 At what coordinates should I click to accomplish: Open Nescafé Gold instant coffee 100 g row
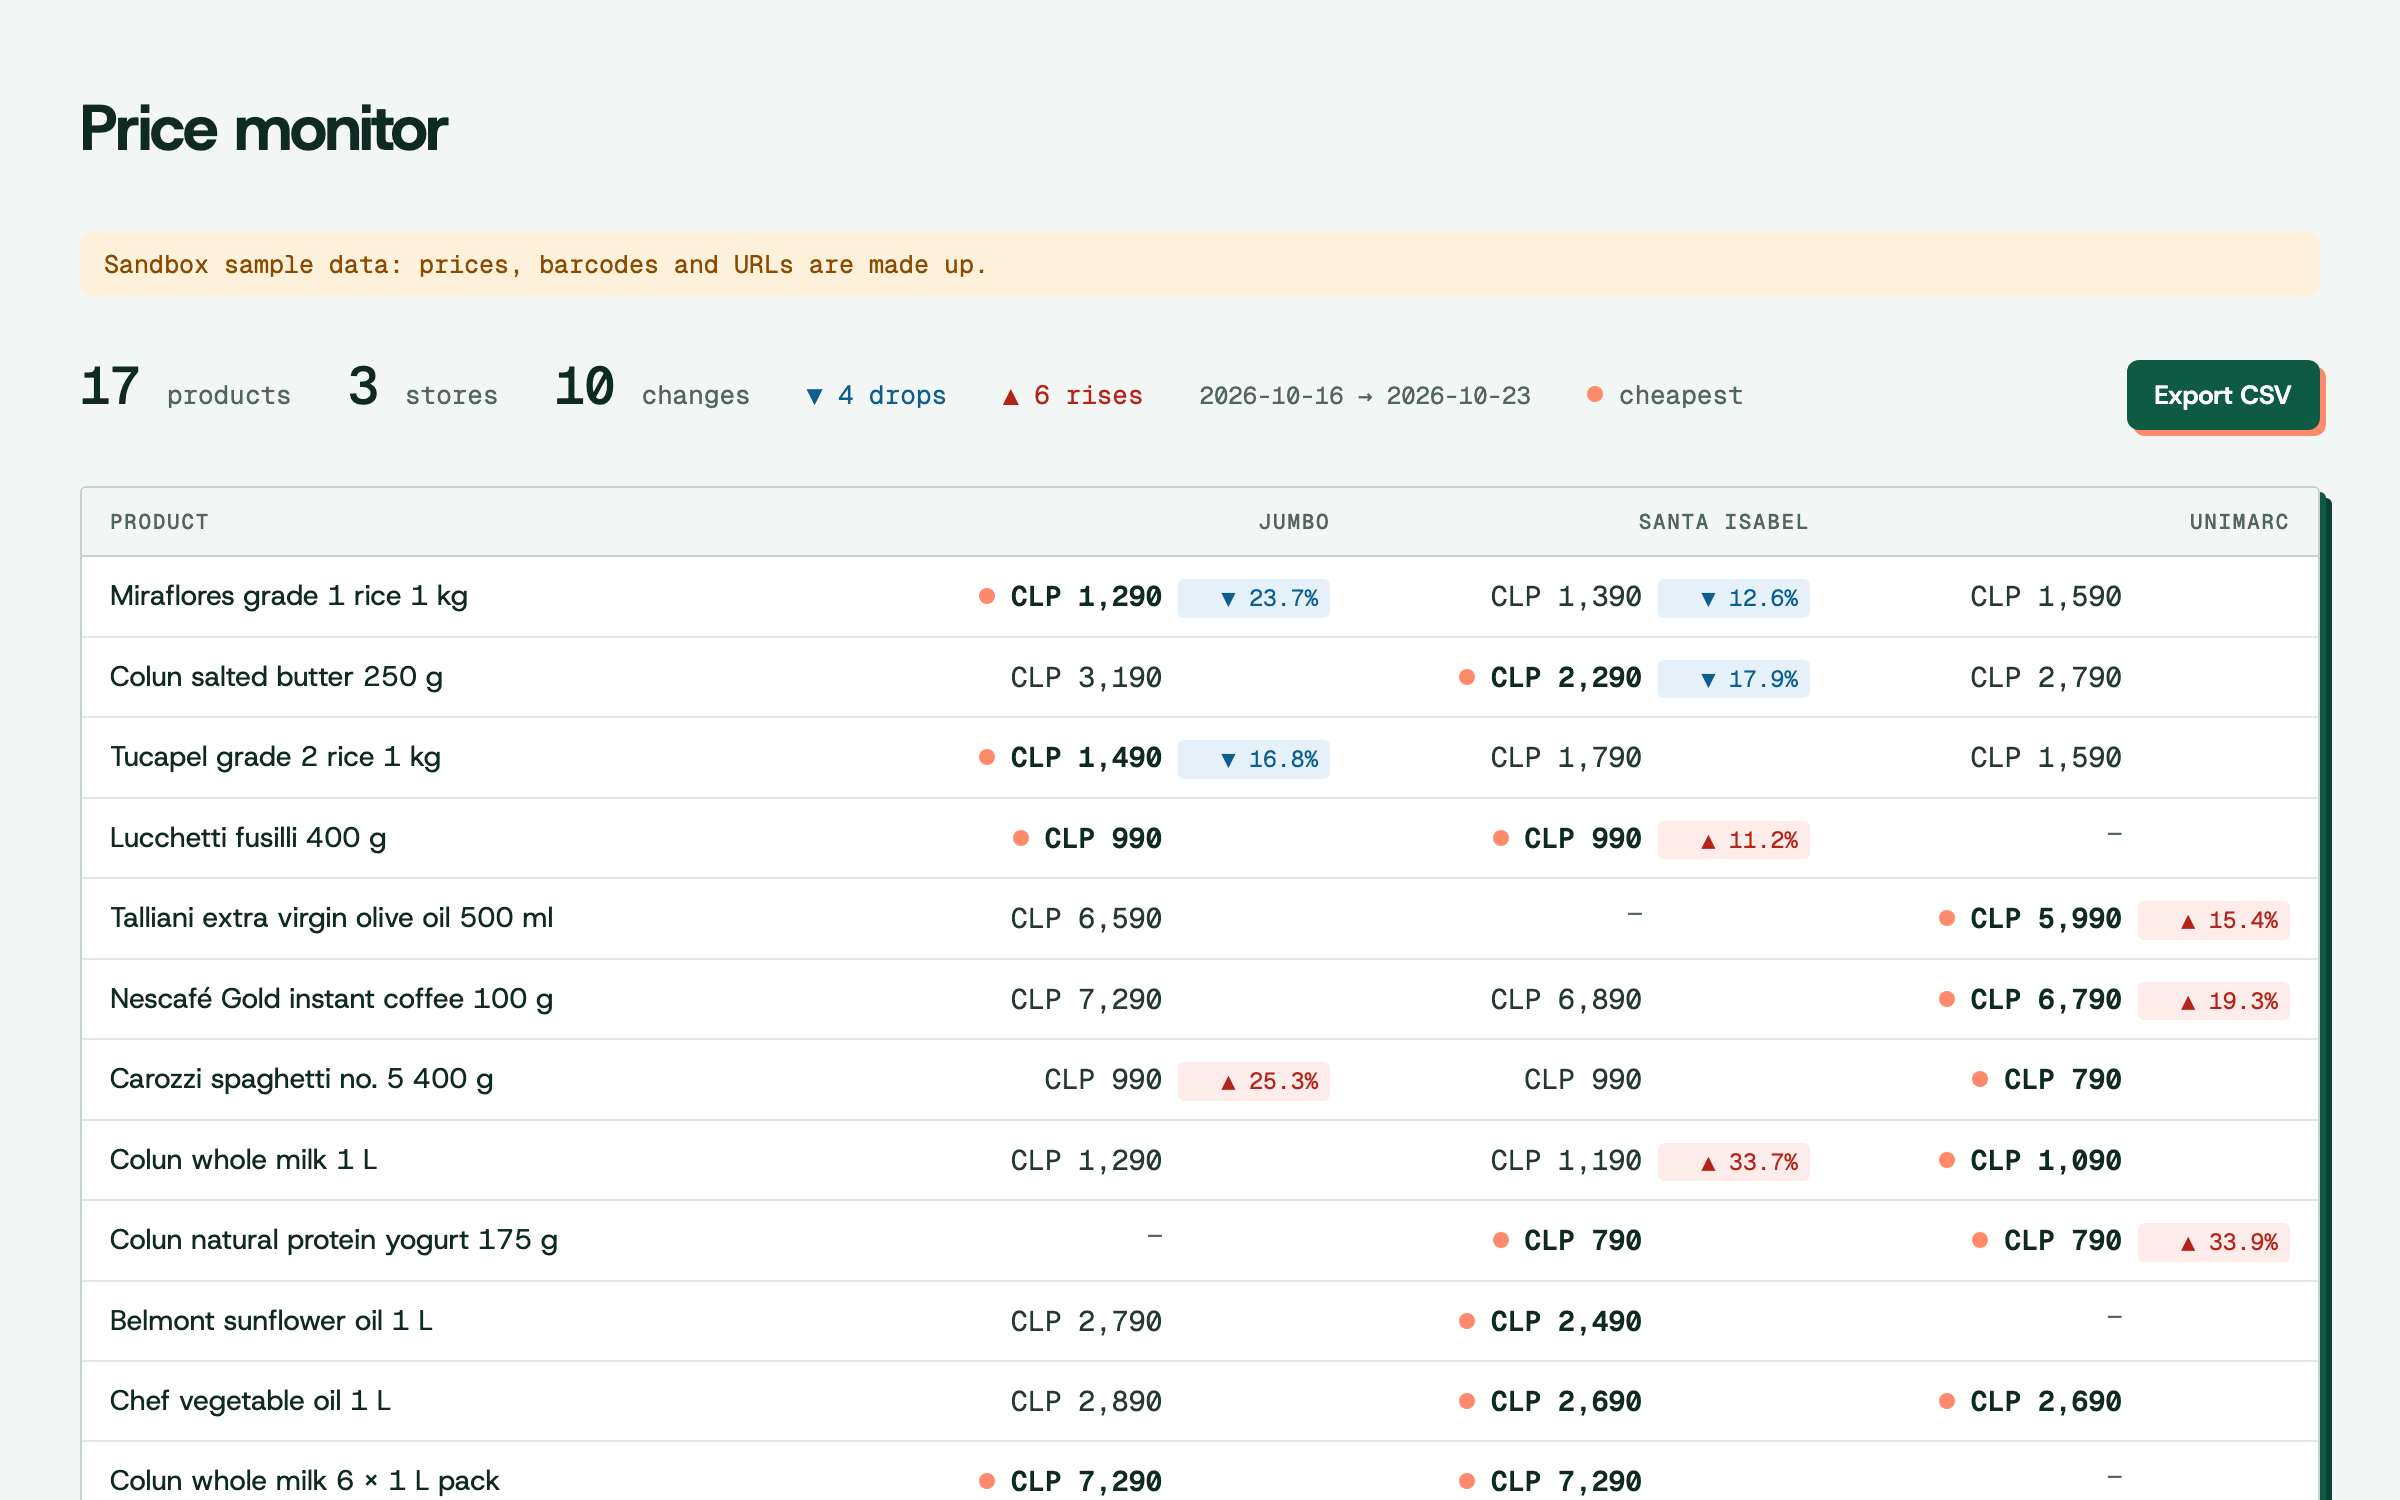pyautogui.click(x=1200, y=999)
